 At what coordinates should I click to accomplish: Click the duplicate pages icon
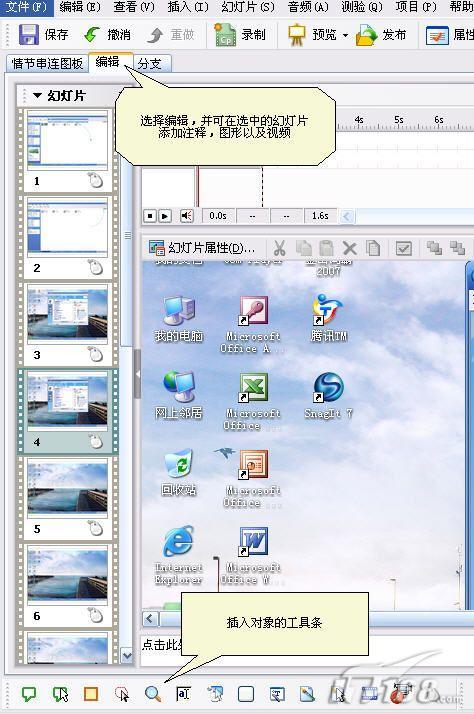pos(373,248)
